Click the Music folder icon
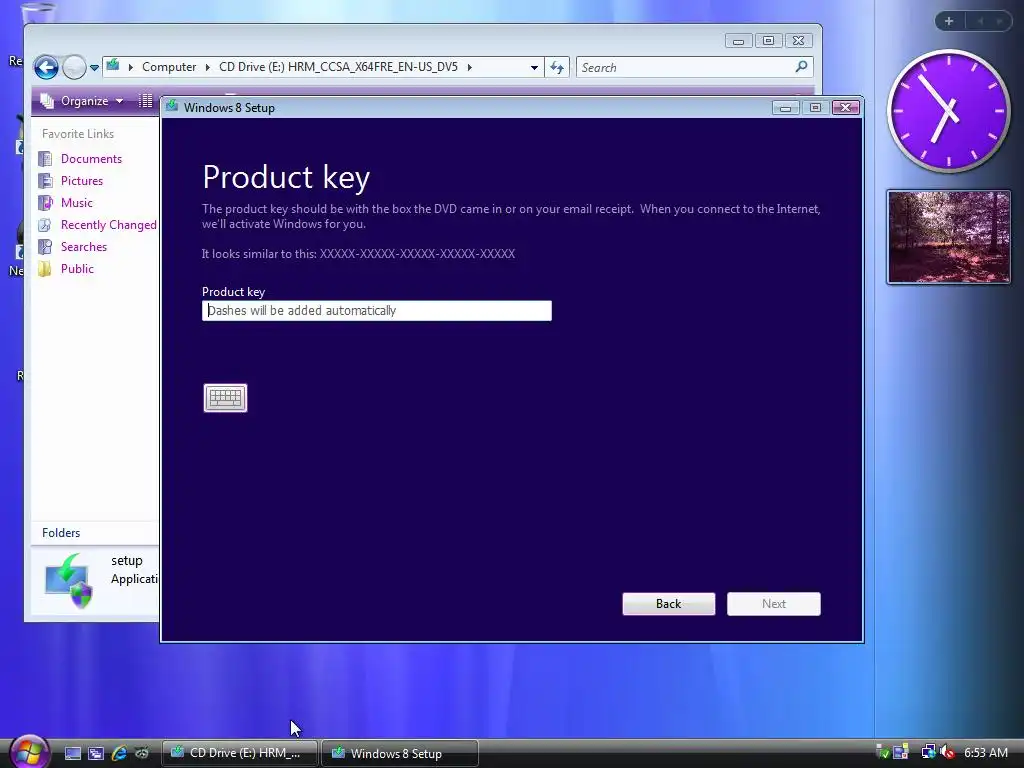The height and width of the screenshot is (768, 1024). click(x=45, y=202)
